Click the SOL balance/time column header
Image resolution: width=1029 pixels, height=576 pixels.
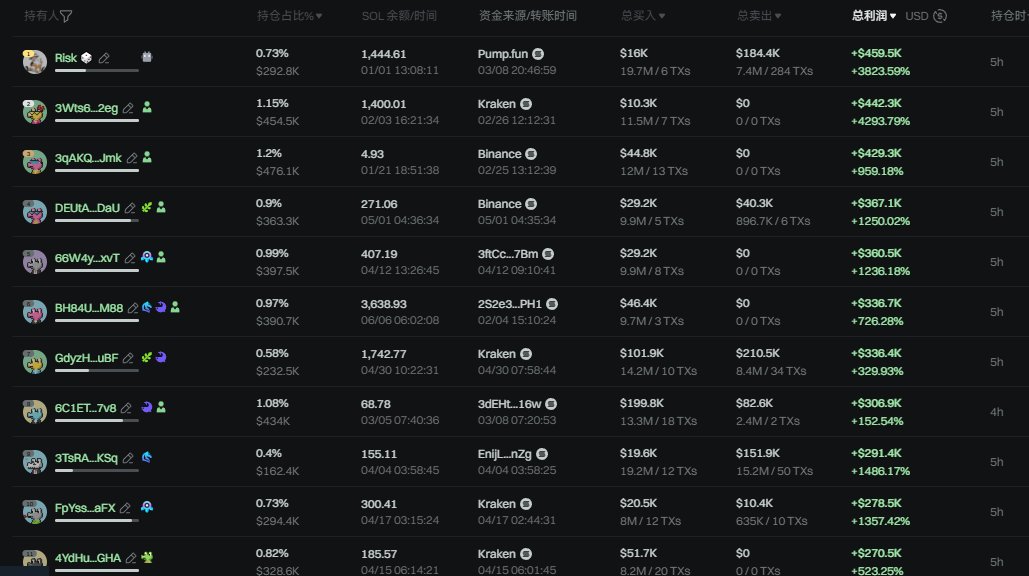pos(399,16)
